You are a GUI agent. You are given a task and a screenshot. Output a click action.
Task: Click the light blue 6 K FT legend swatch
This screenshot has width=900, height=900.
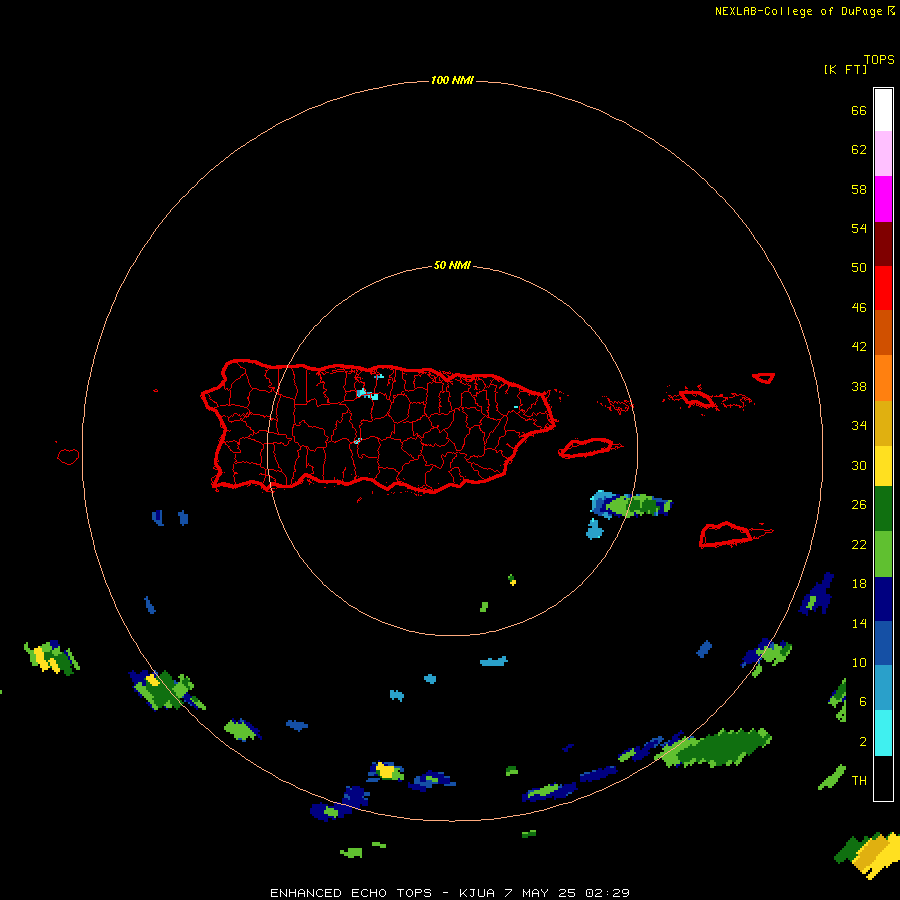pos(883,688)
